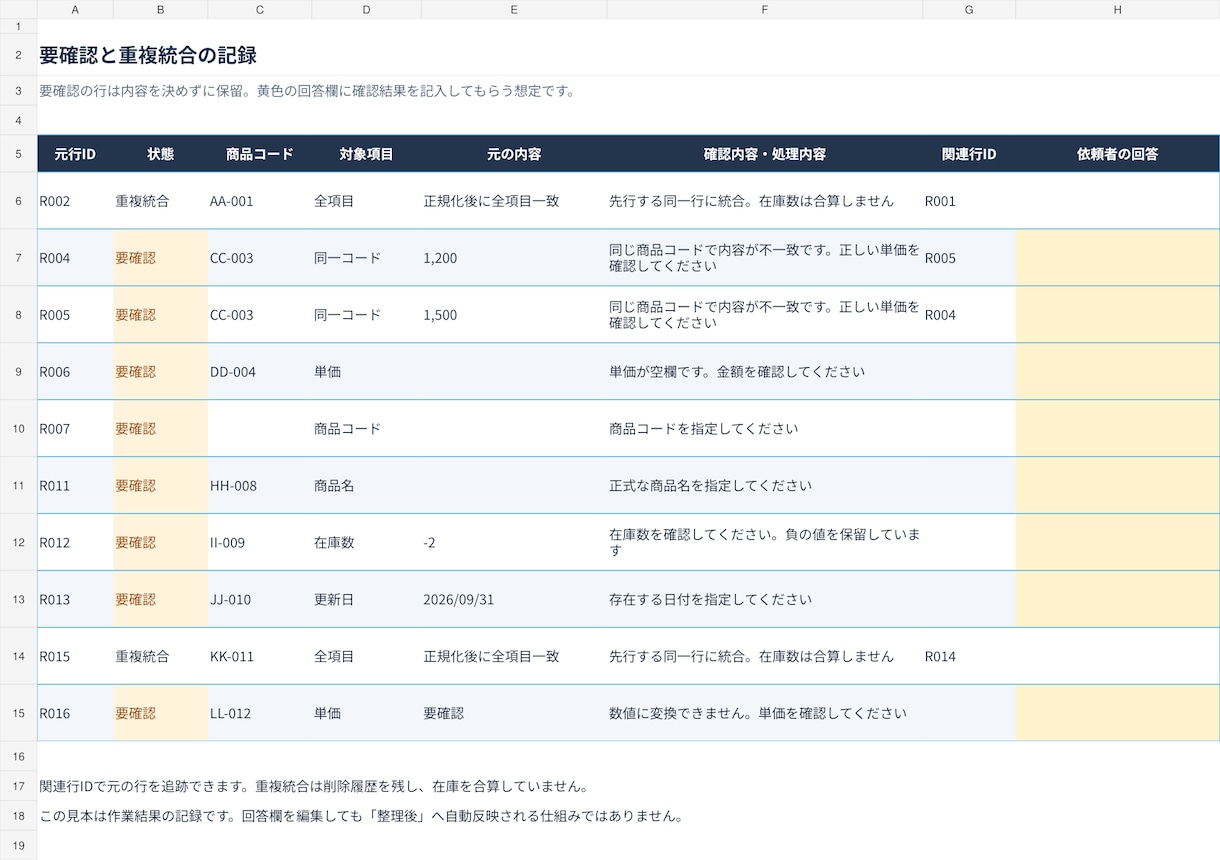Click yellow answer field for row R007
Image resolution: width=1220 pixels, height=860 pixels.
[x=1118, y=429]
